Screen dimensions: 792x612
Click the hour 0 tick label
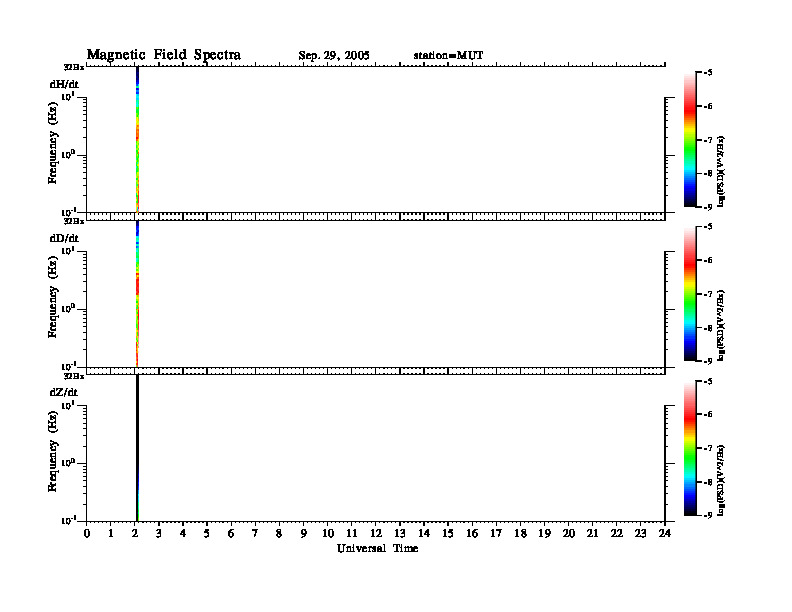pyautogui.click(x=87, y=533)
